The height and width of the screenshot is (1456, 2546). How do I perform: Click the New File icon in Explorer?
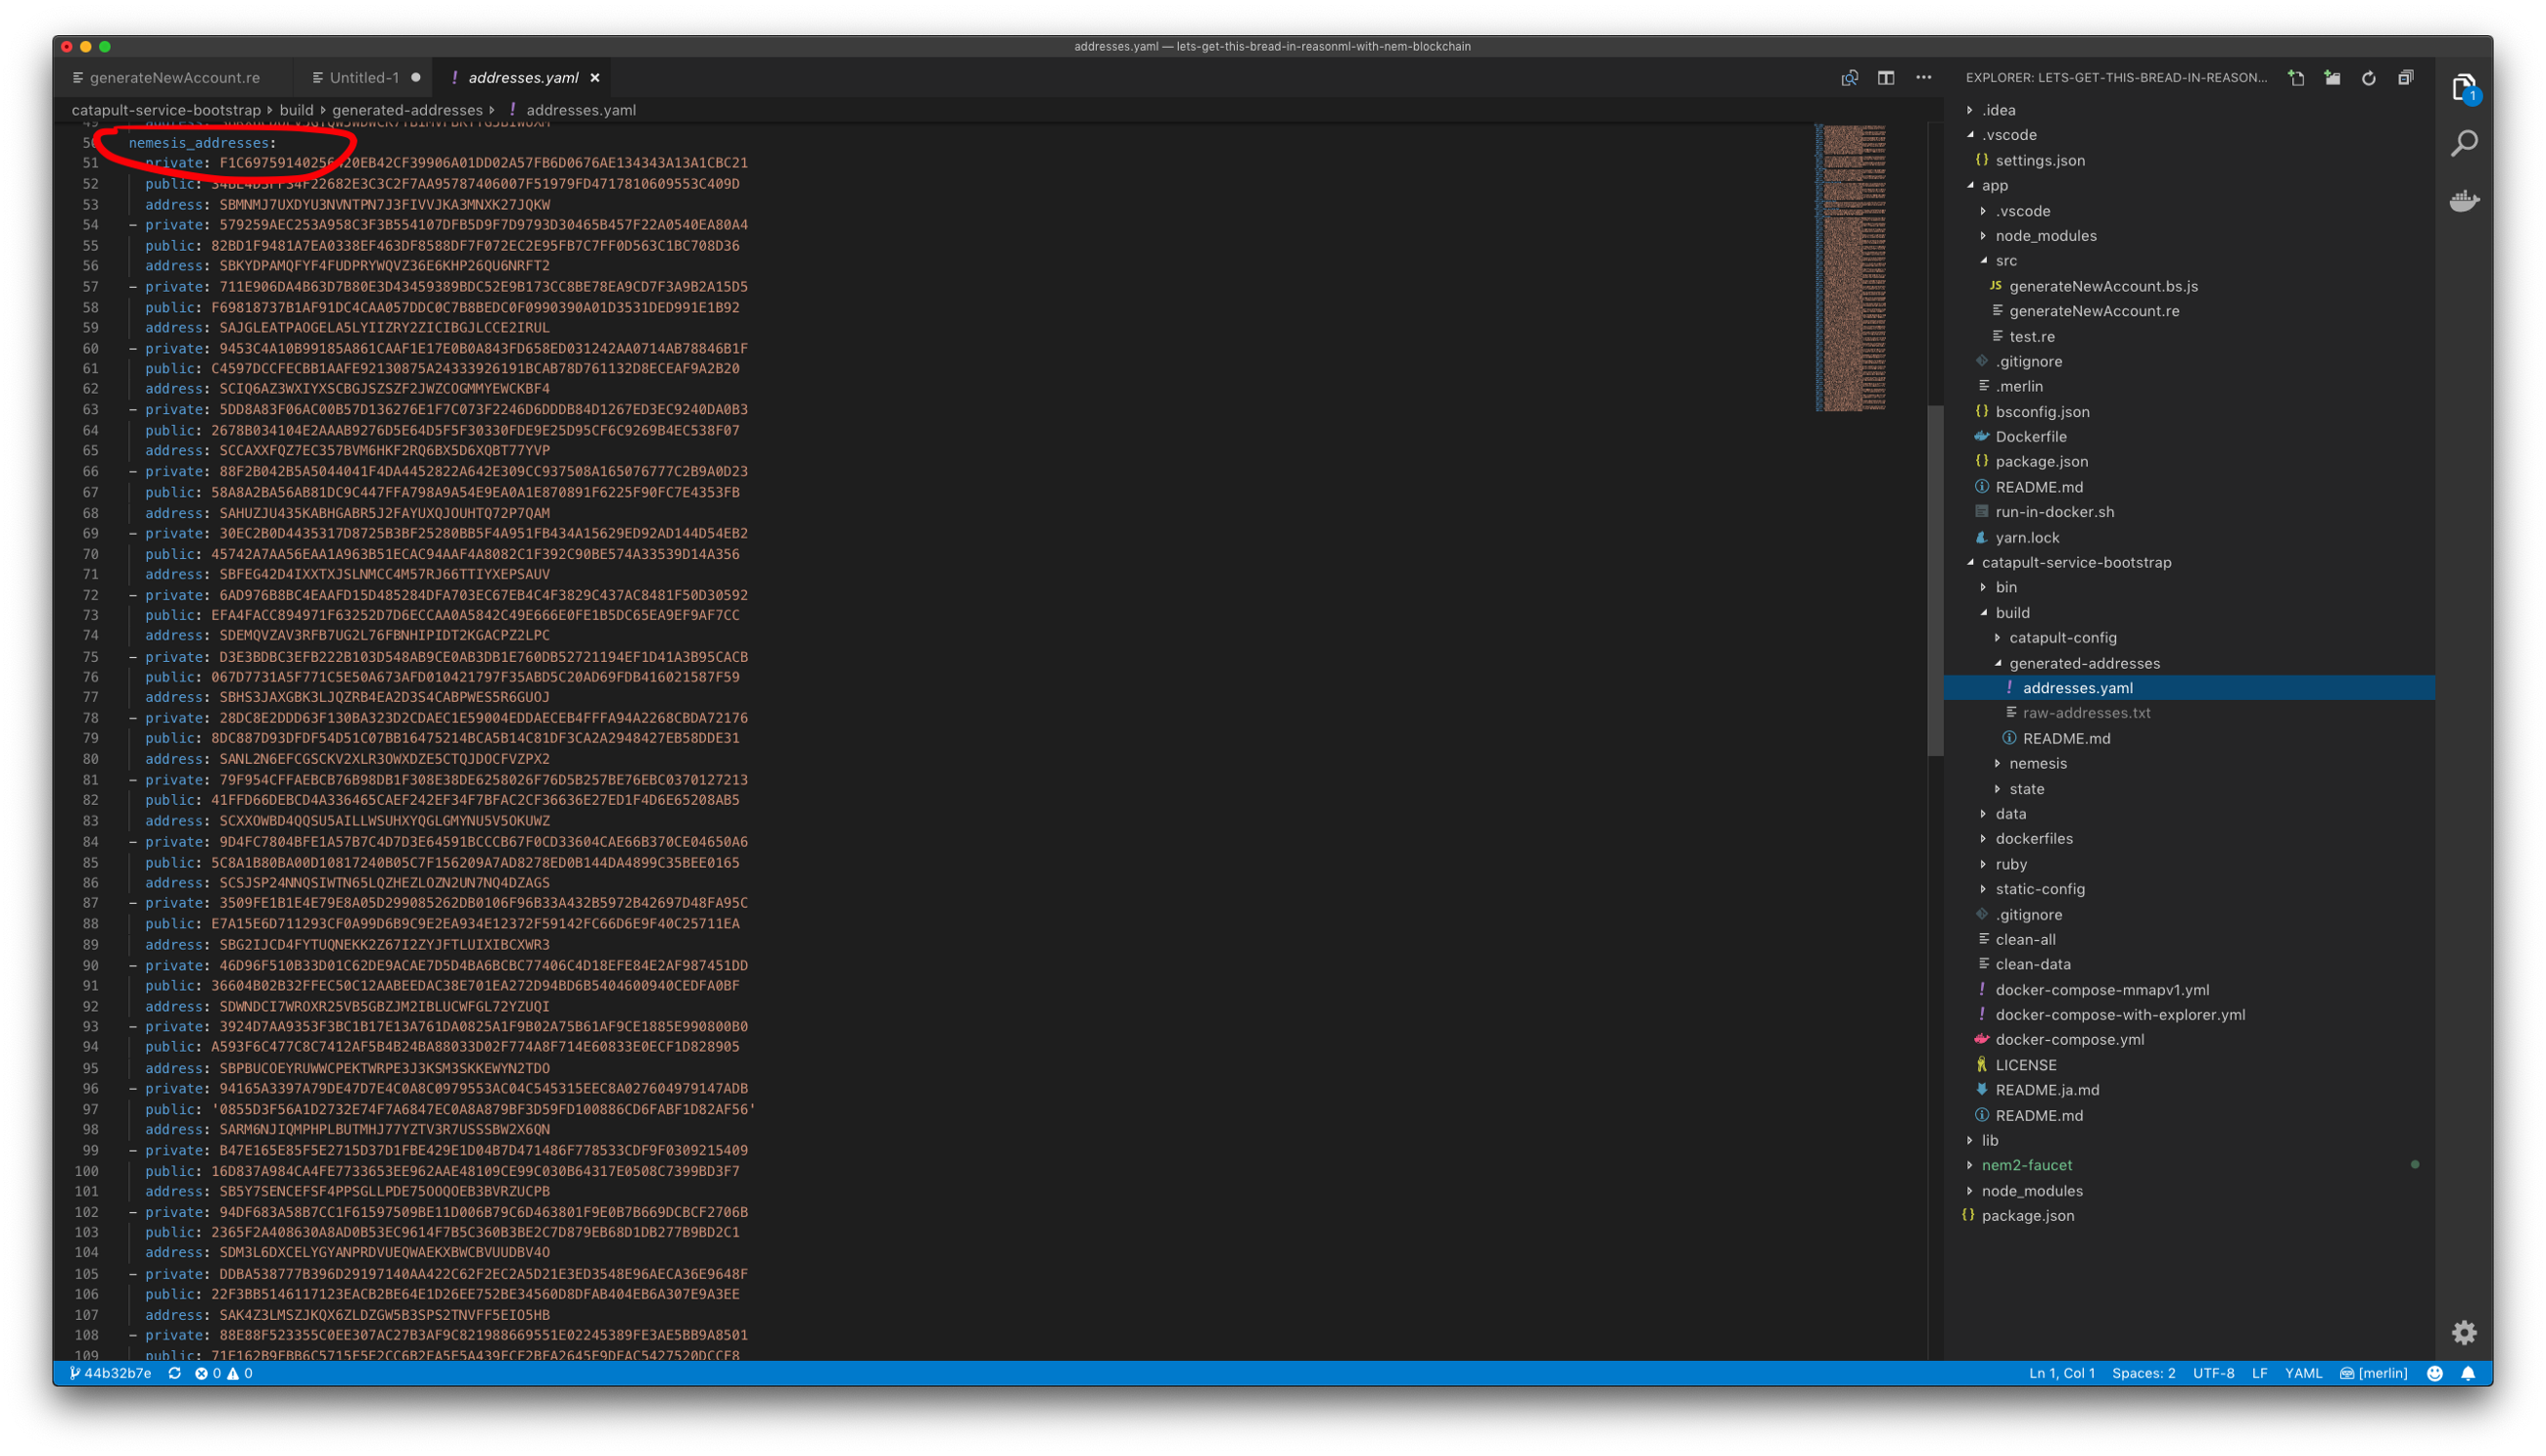click(2296, 78)
